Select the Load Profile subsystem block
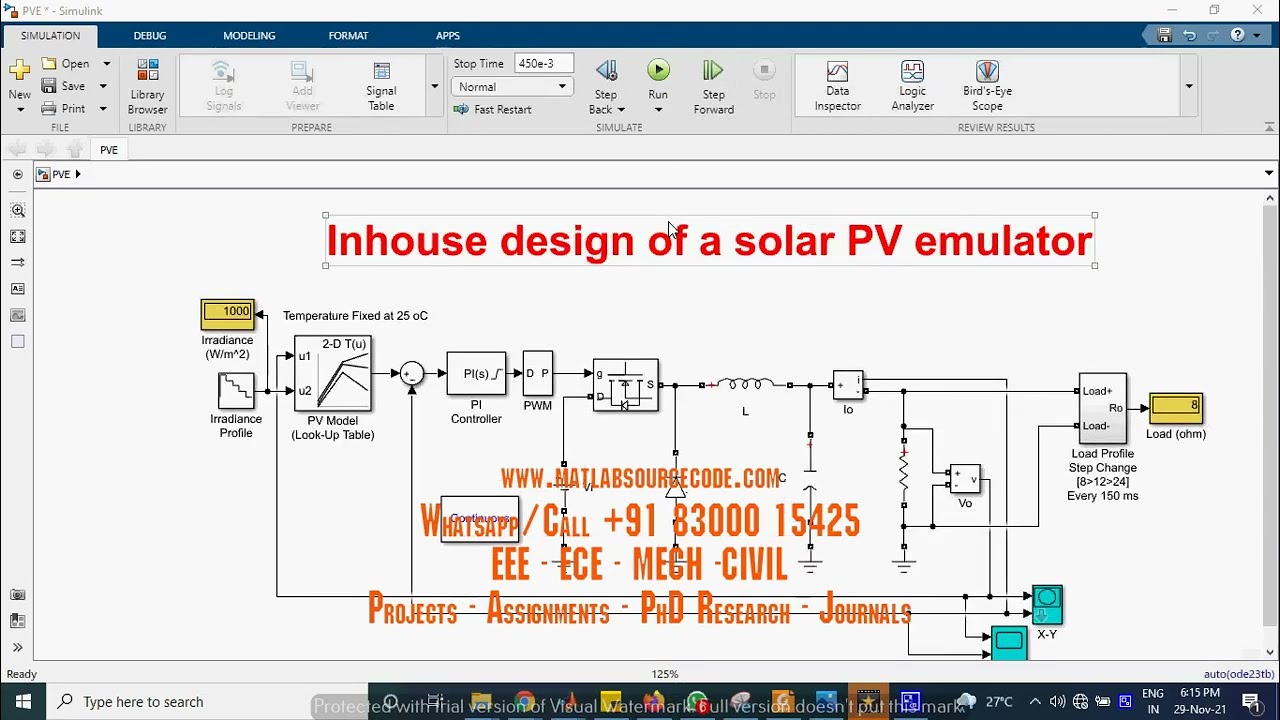Screen dimensions: 1280x720 tap(1103, 408)
